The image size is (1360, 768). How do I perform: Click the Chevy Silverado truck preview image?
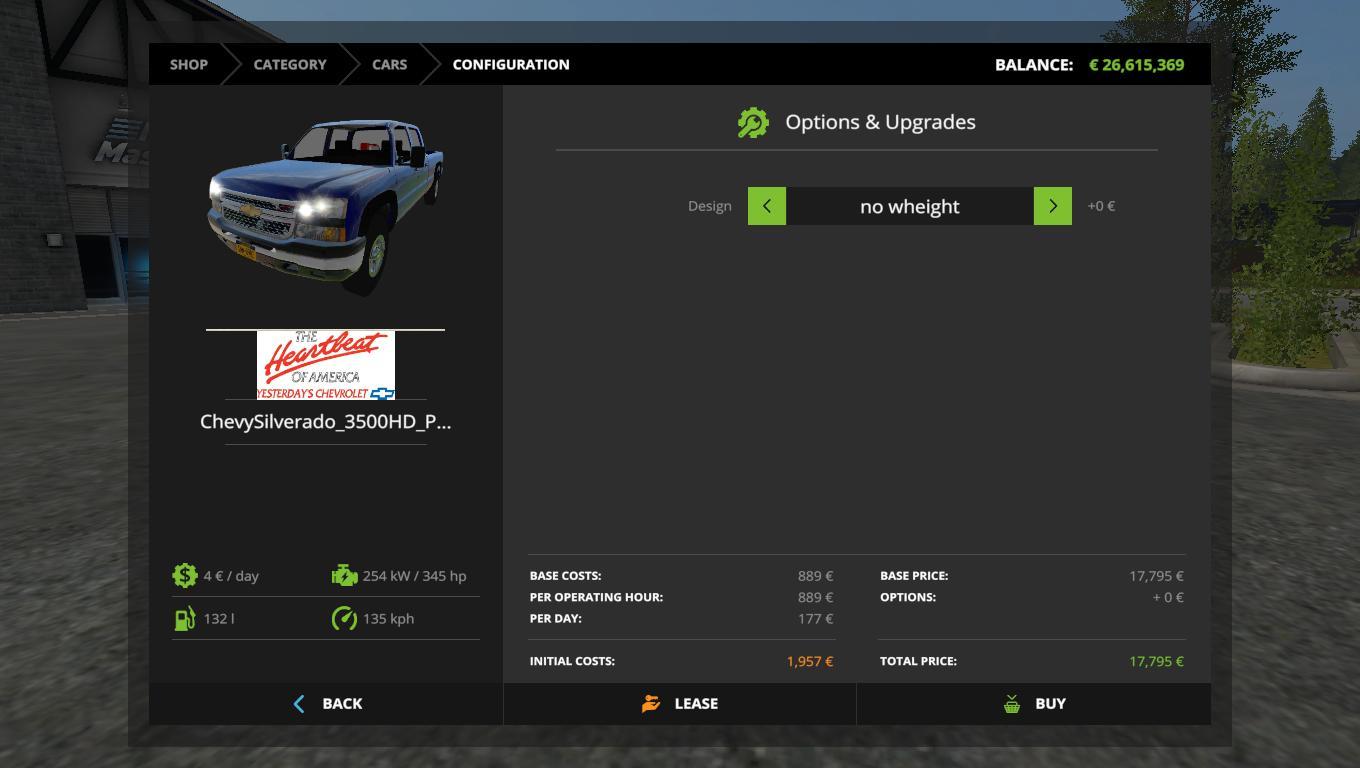pyautogui.click(x=325, y=205)
